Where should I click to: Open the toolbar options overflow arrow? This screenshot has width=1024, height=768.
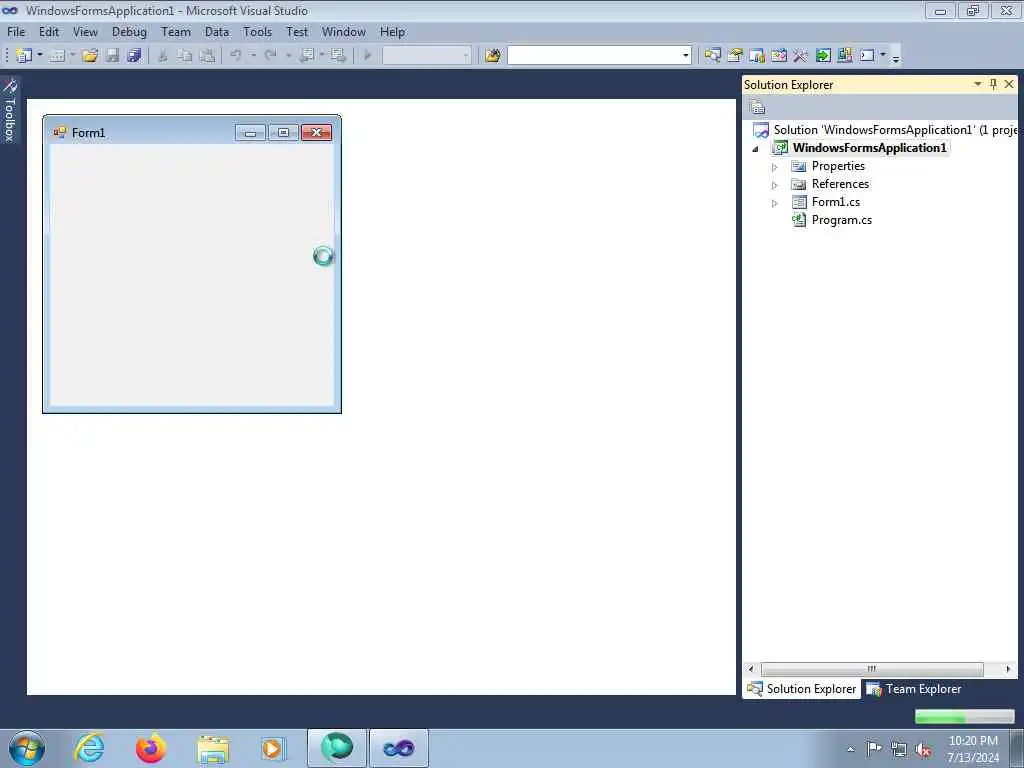pyautogui.click(x=896, y=57)
